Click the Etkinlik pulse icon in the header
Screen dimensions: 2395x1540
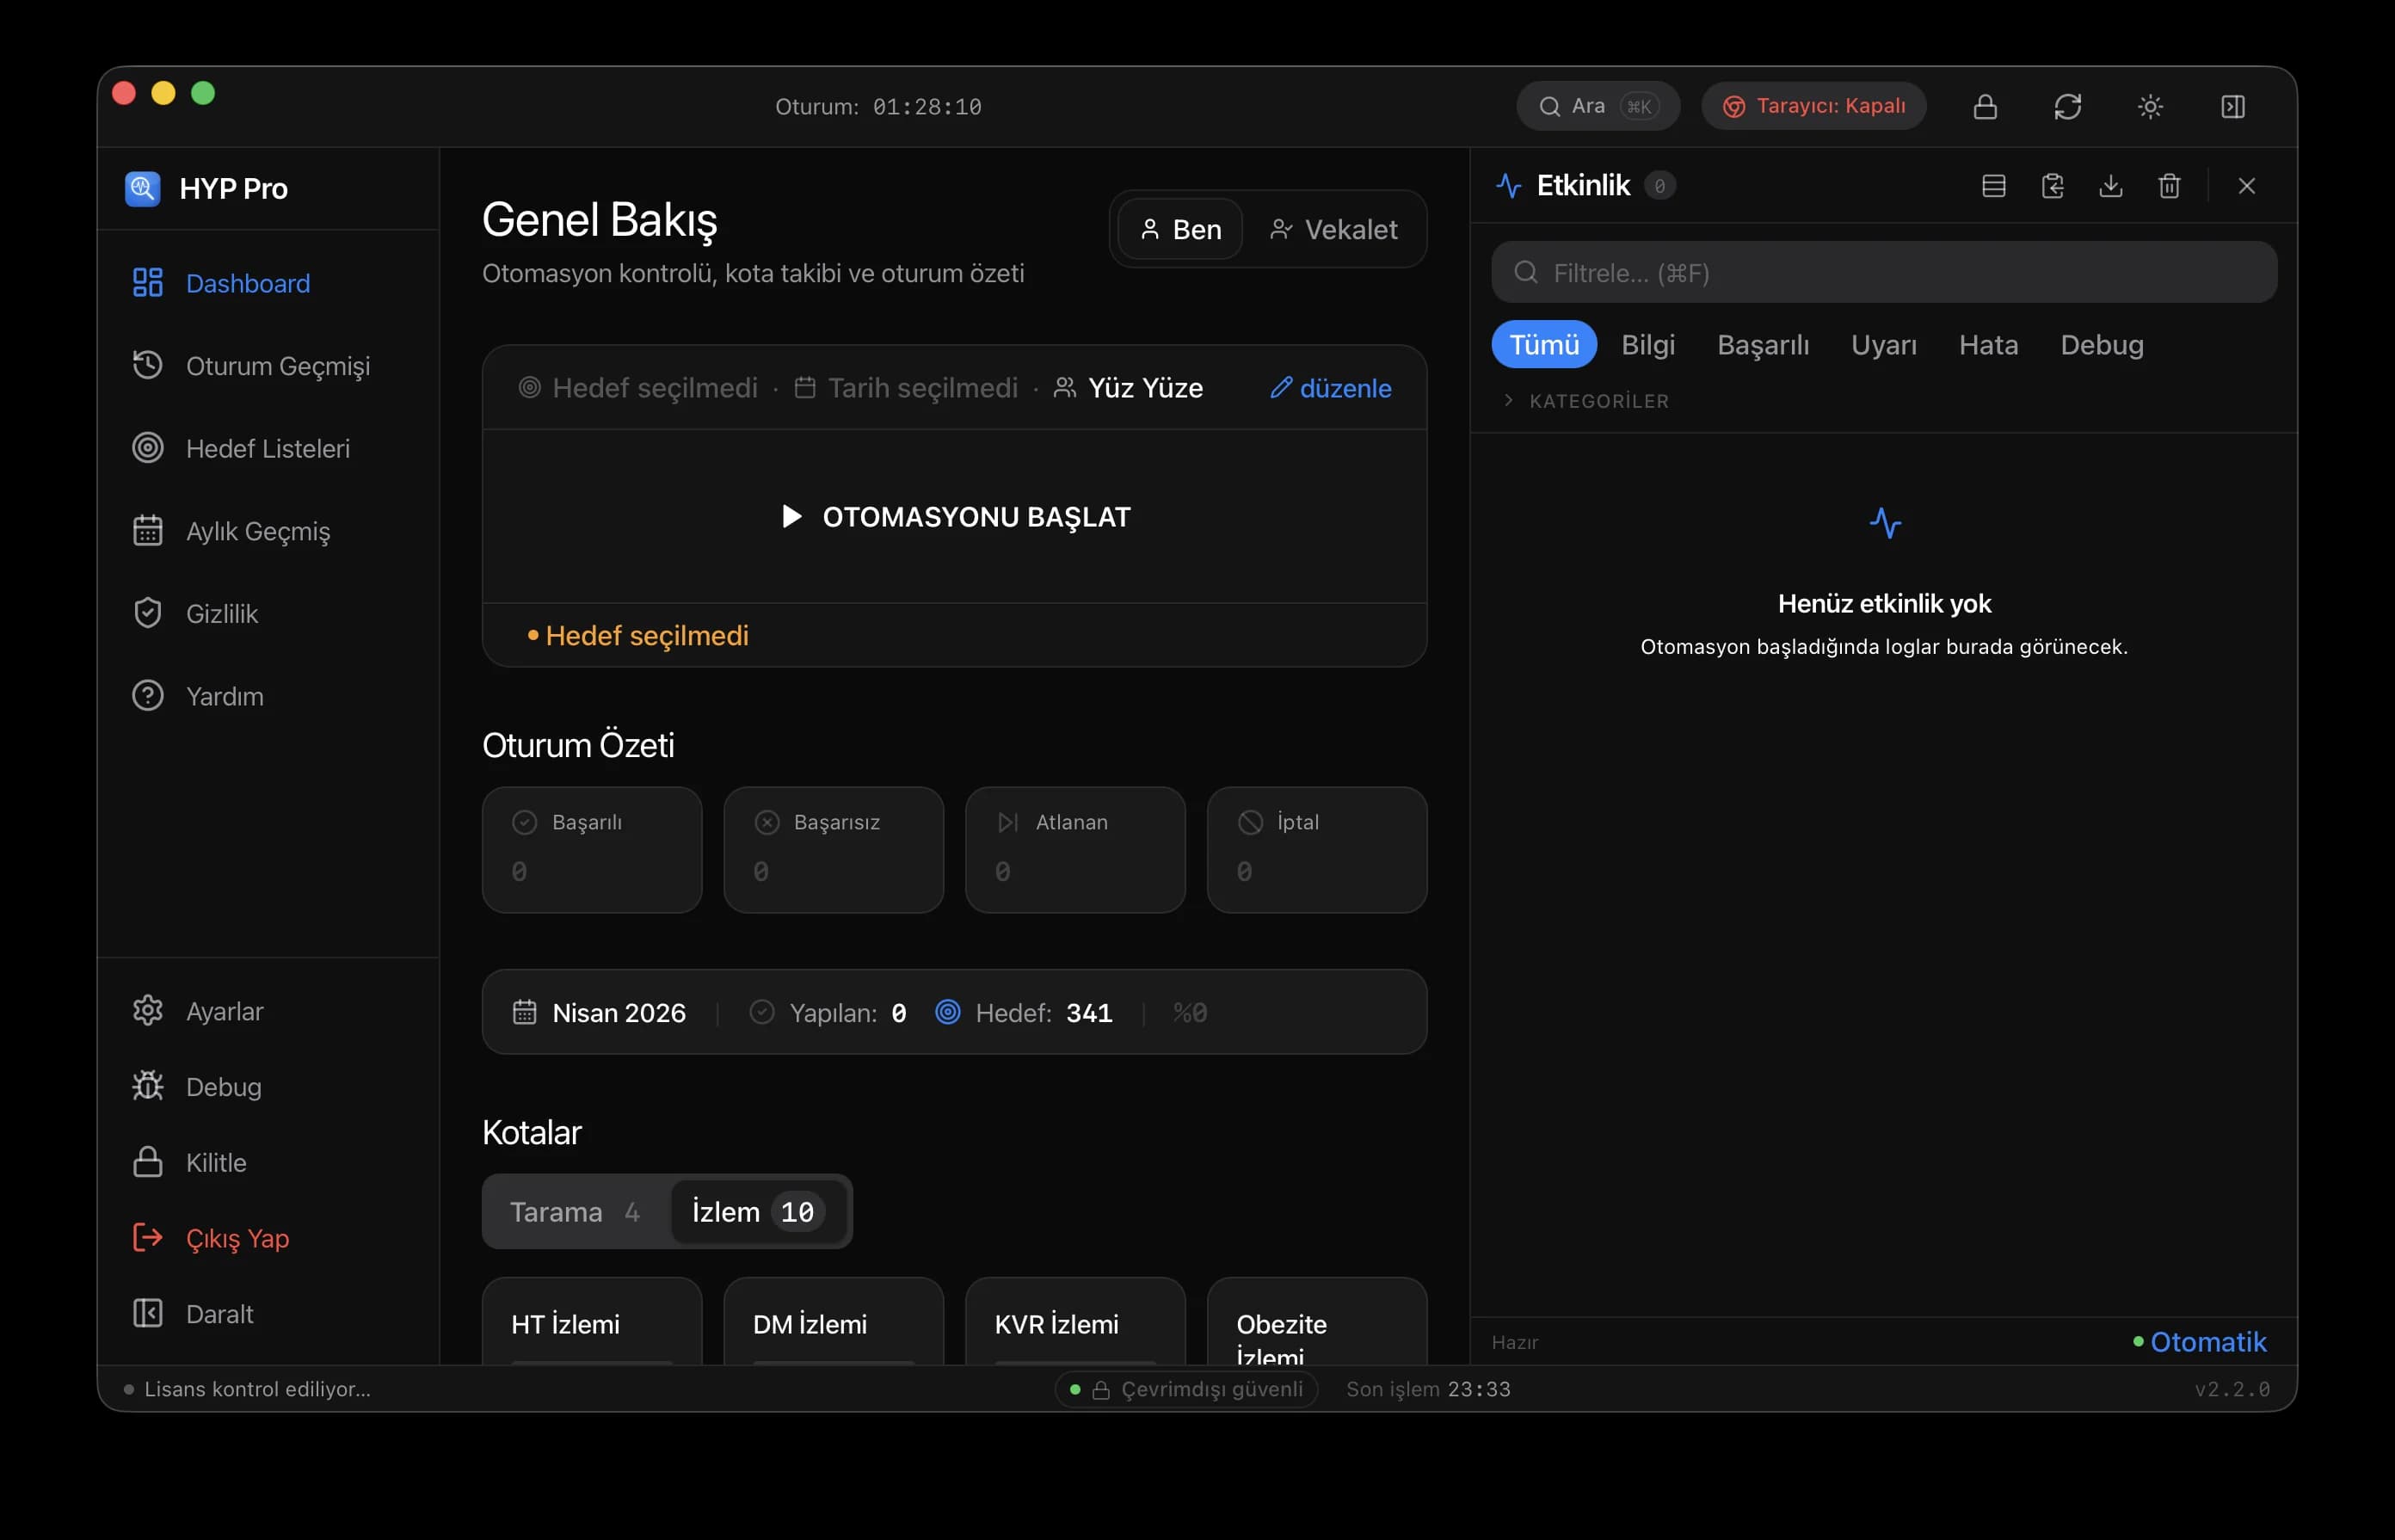pos(1509,186)
